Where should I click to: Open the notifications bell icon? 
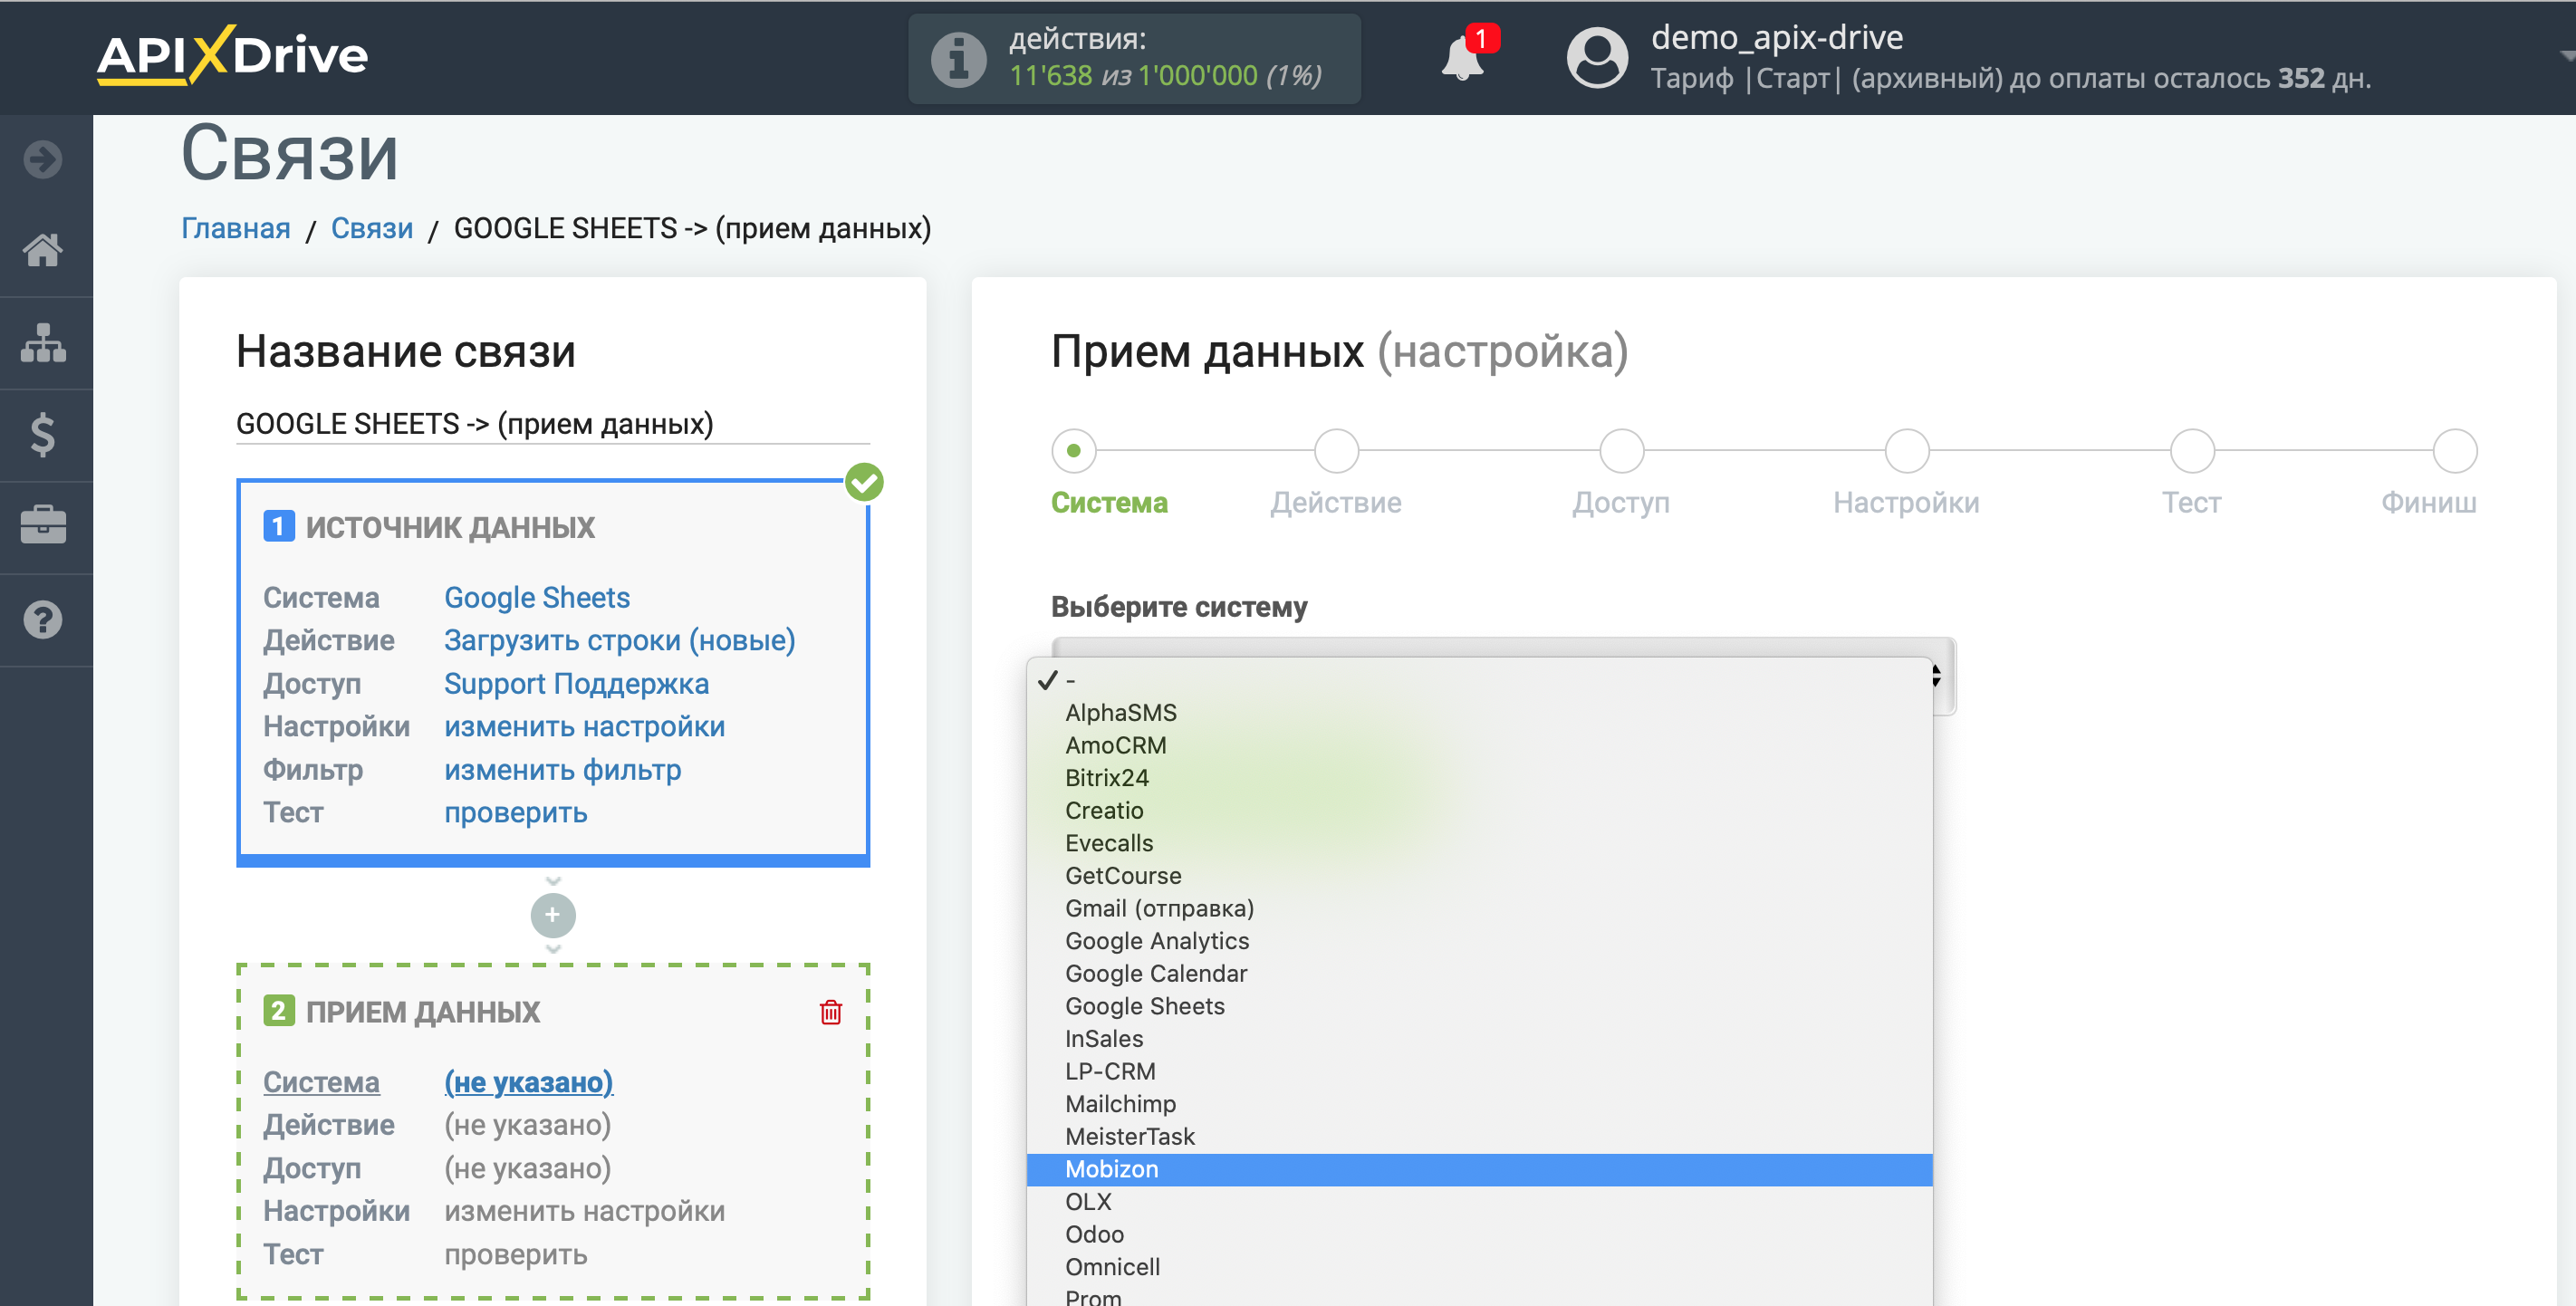1462,57
